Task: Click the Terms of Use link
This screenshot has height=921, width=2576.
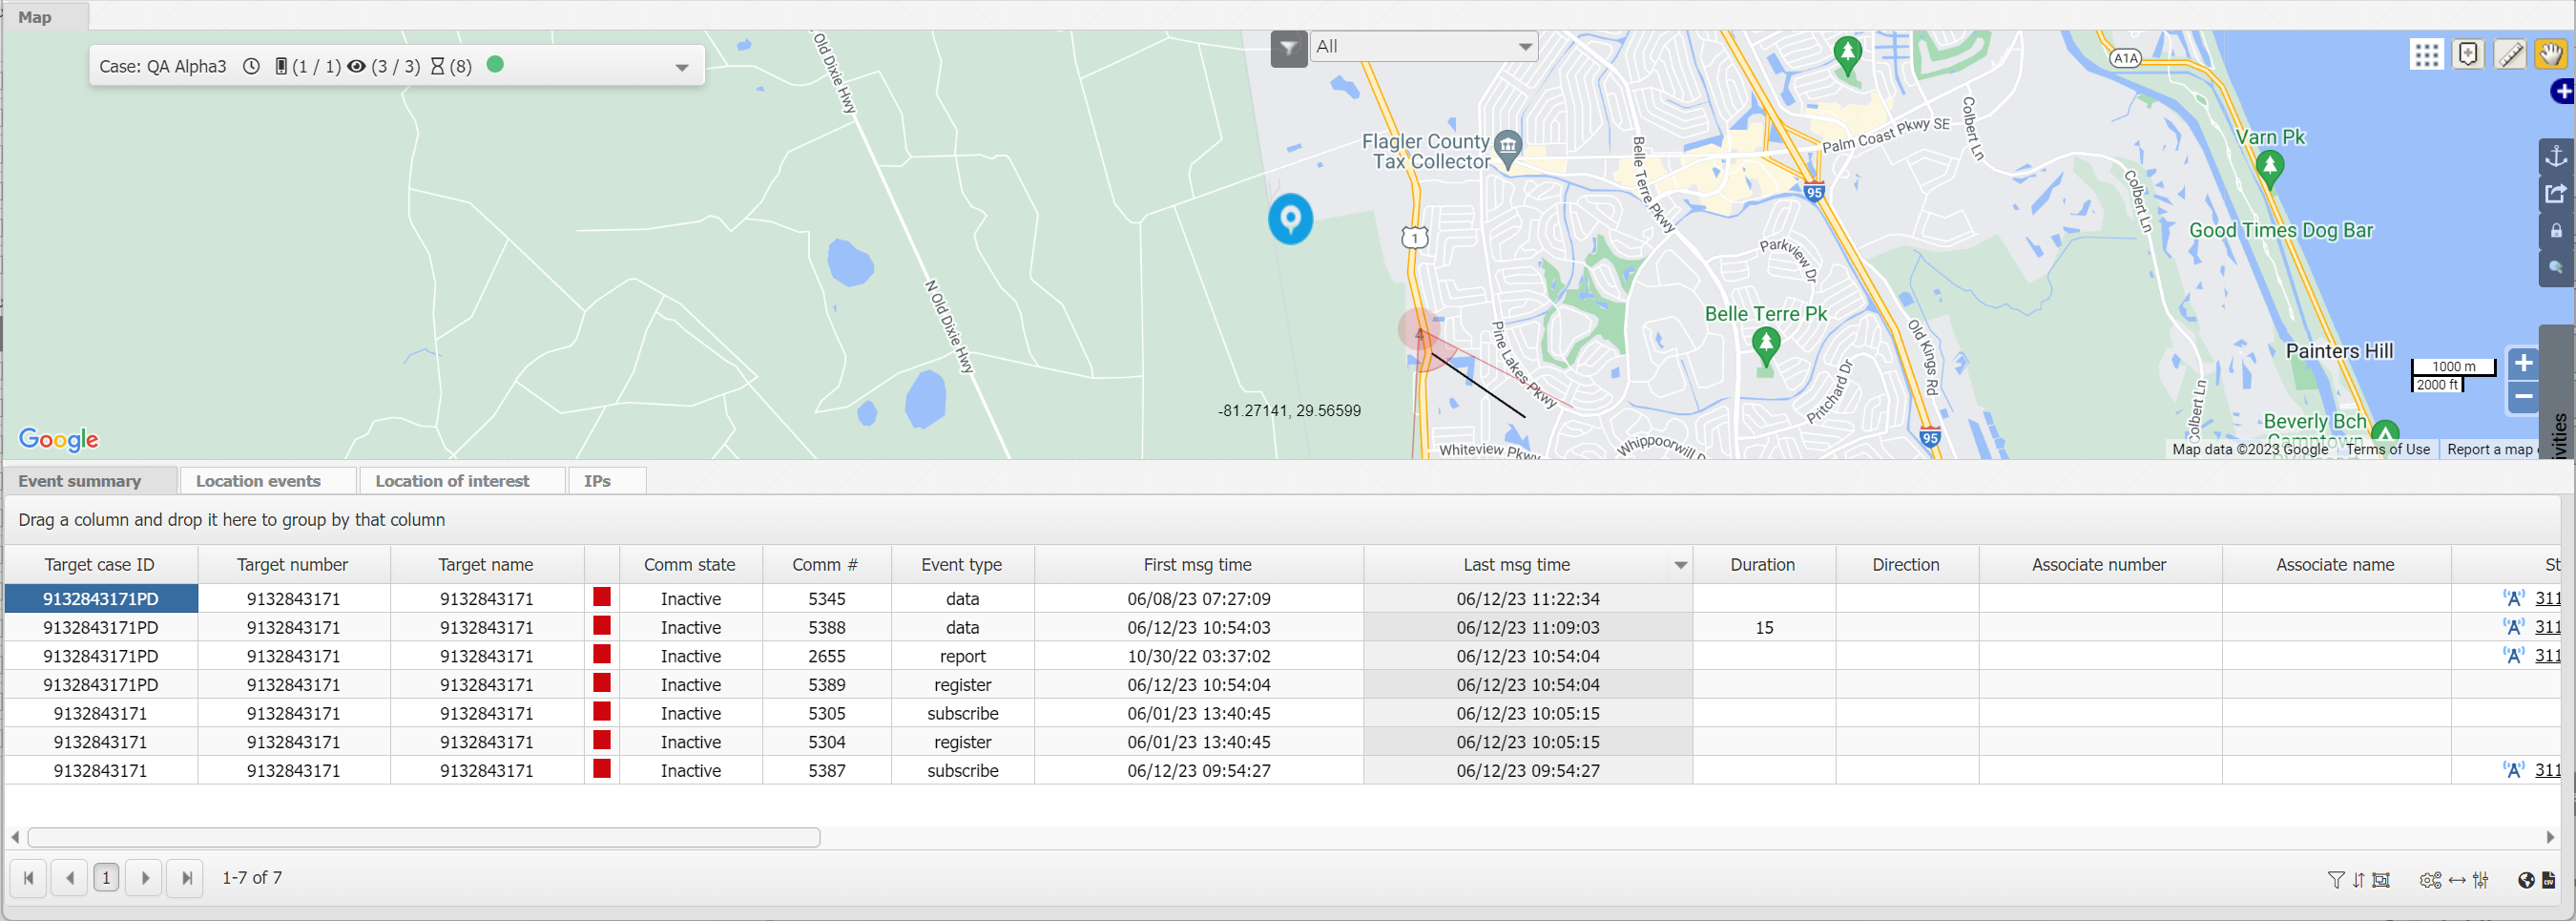Action: [2387, 449]
